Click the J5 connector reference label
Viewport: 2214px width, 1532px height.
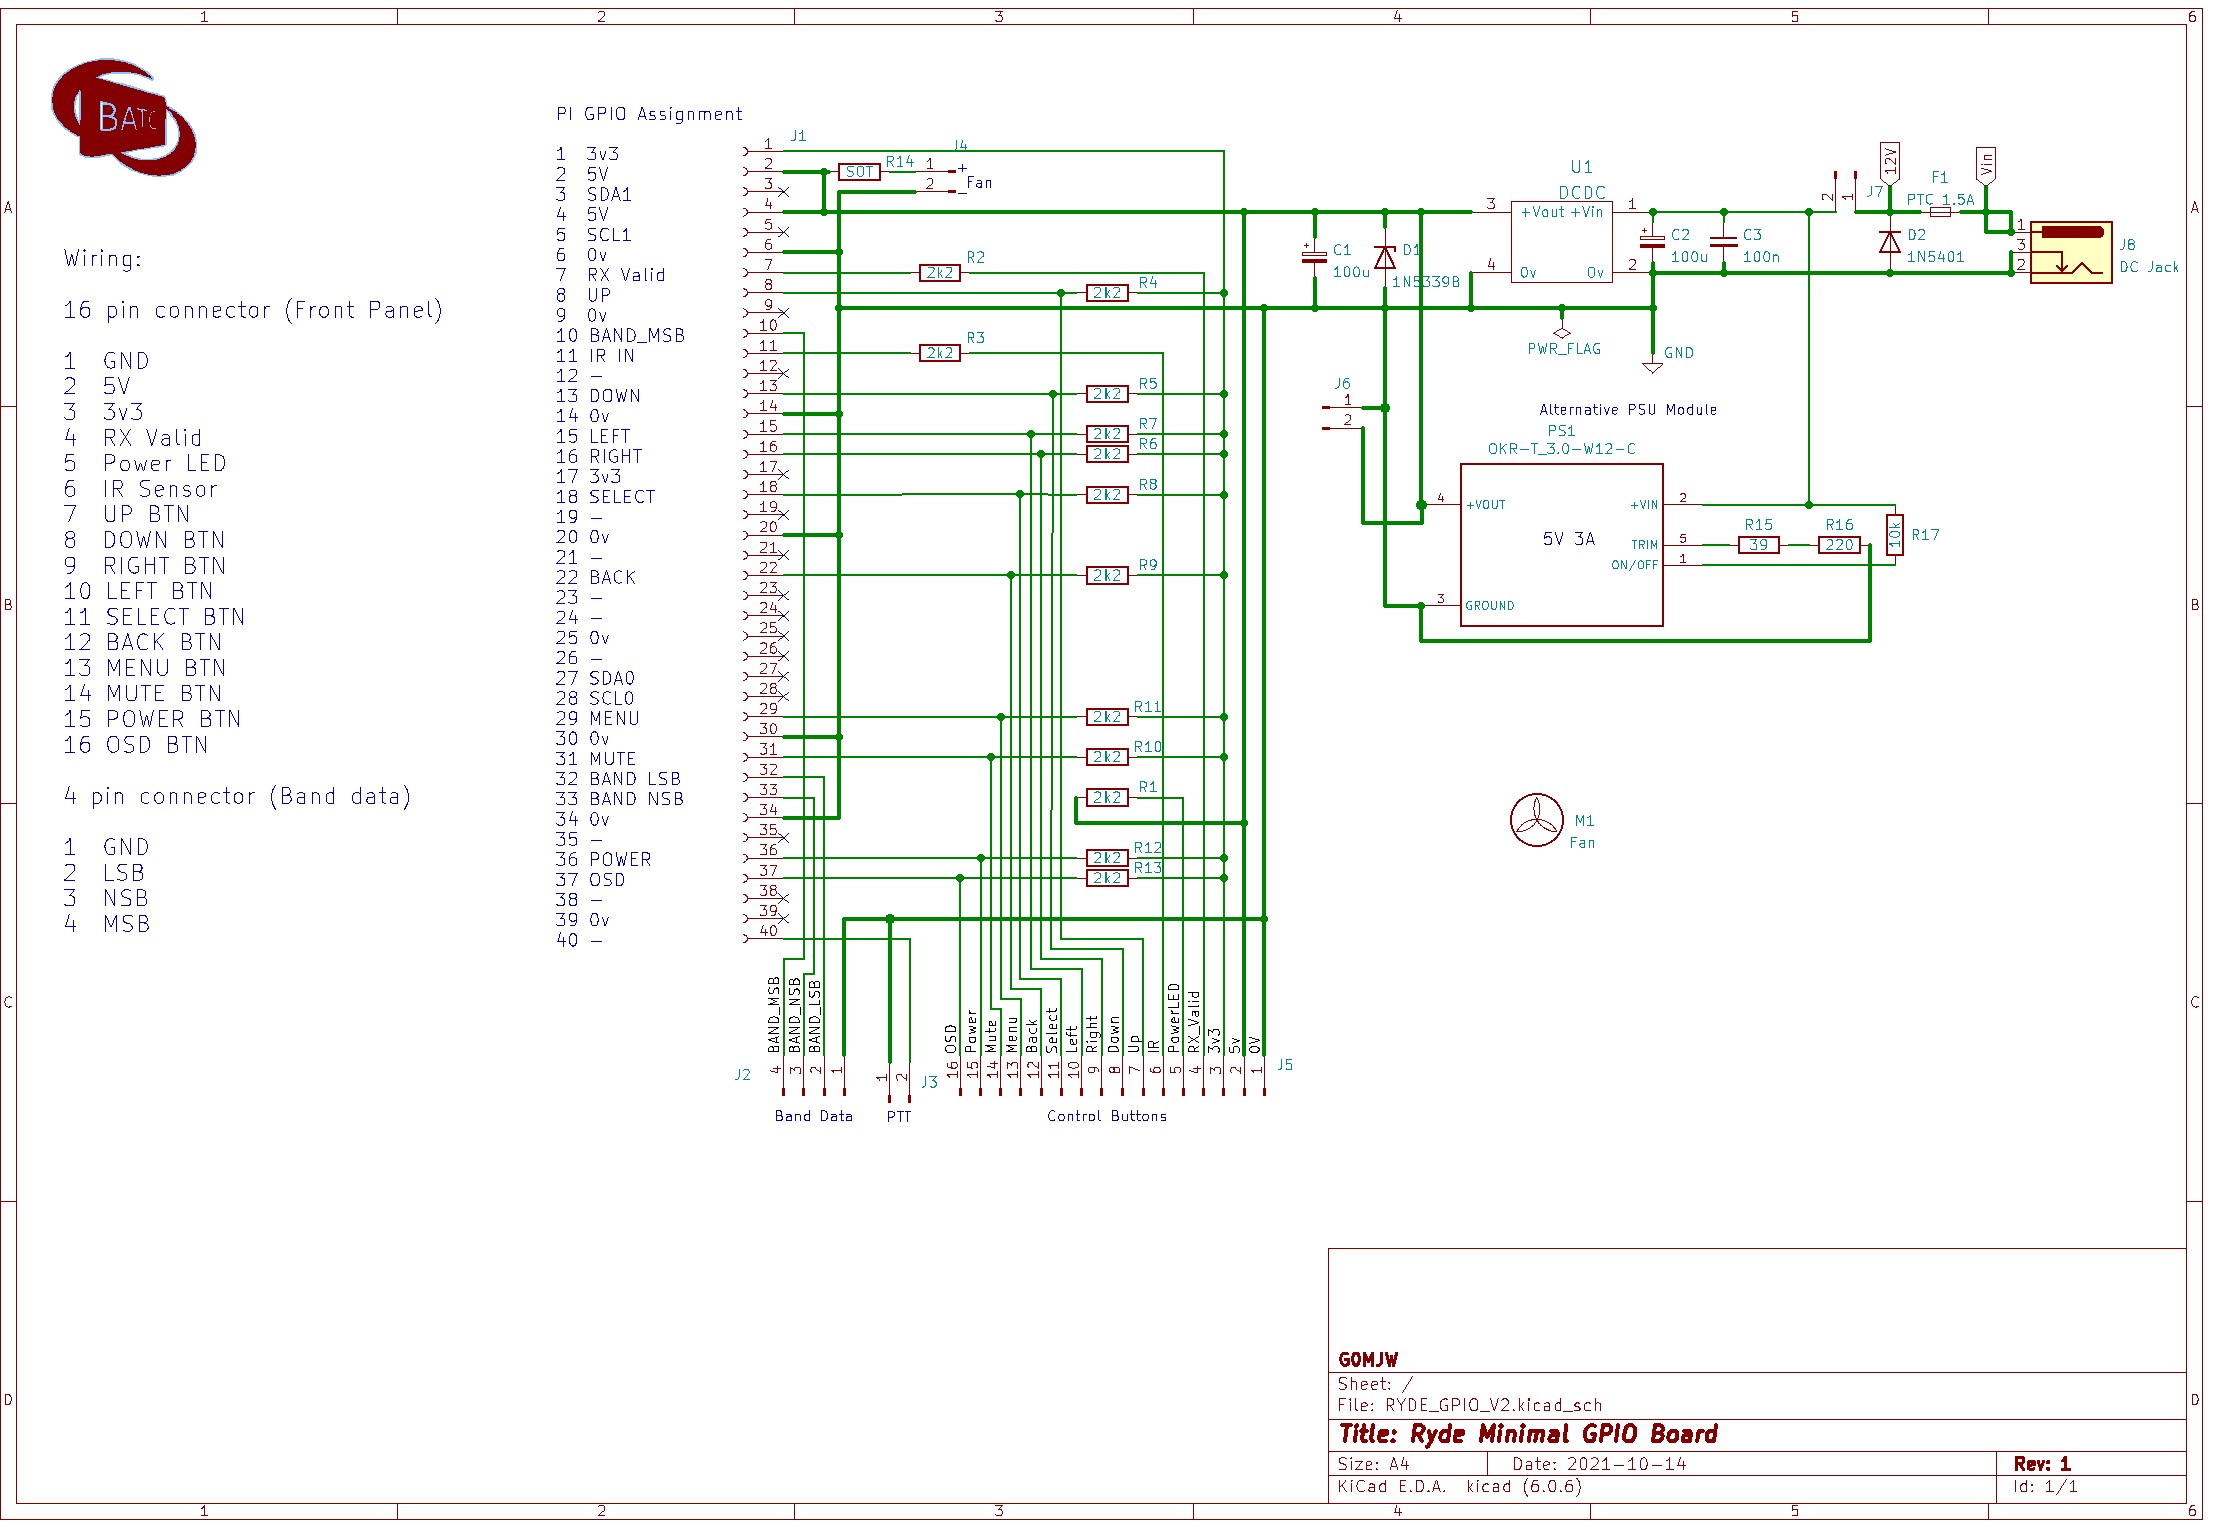pos(1285,1065)
